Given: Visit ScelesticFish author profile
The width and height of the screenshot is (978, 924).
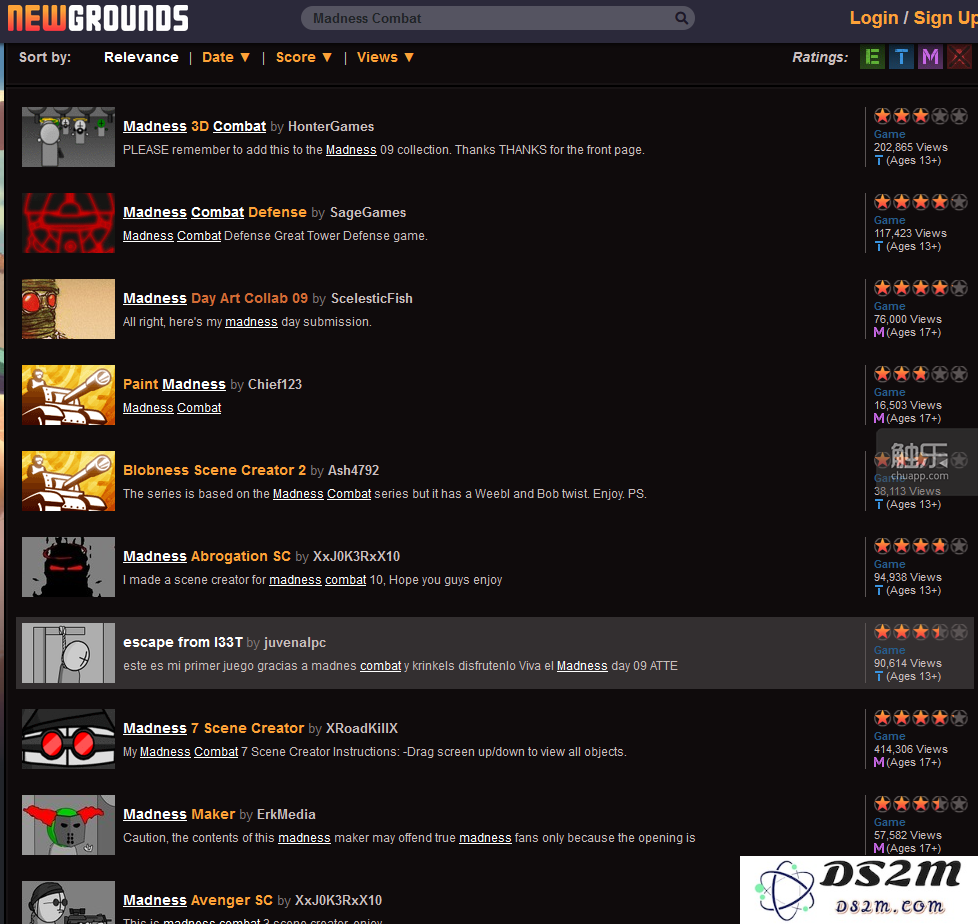Looking at the screenshot, I should tap(372, 298).
